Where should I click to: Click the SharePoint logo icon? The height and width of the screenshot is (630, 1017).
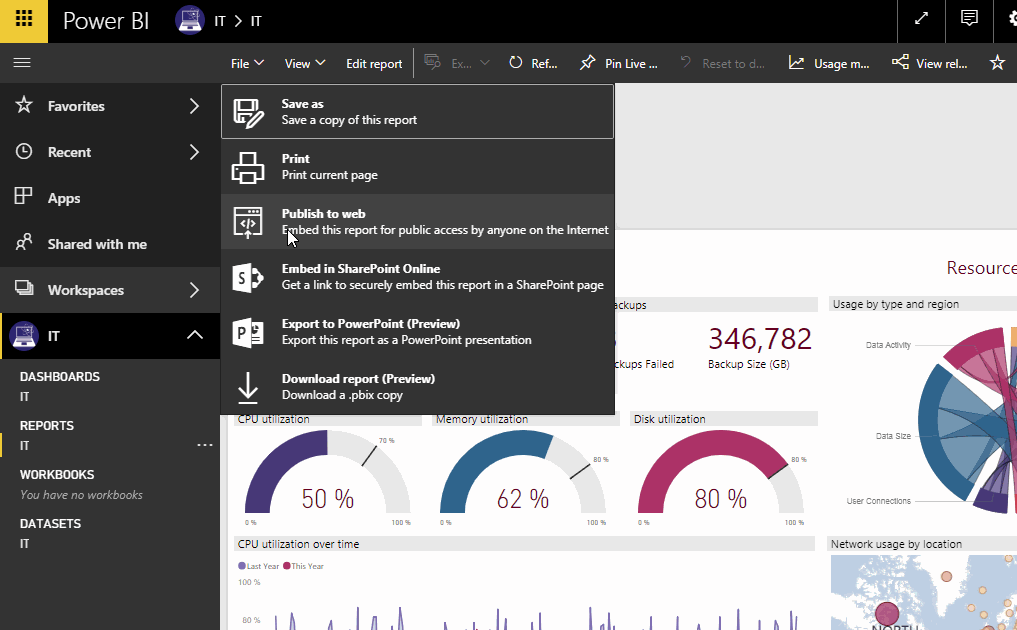point(248,278)
